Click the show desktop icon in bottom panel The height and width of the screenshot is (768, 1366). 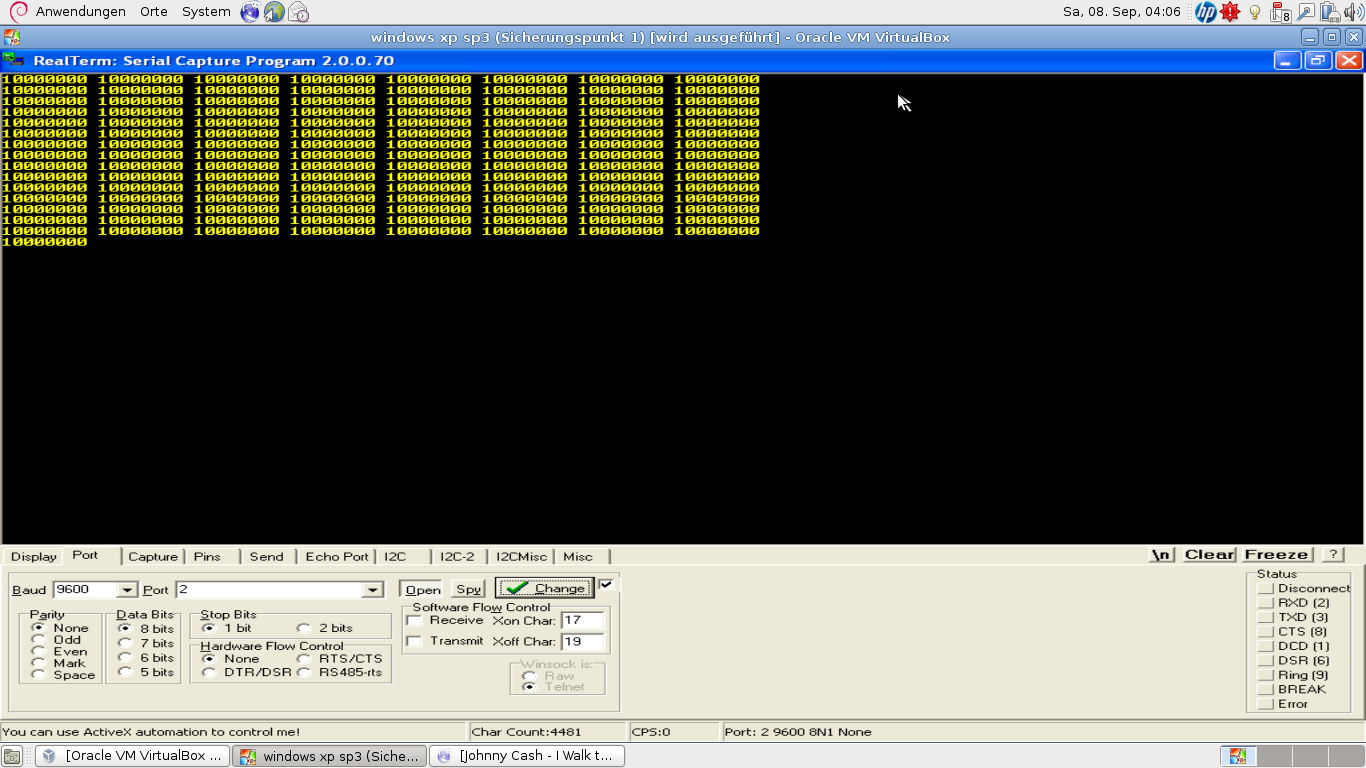(12, 756)
